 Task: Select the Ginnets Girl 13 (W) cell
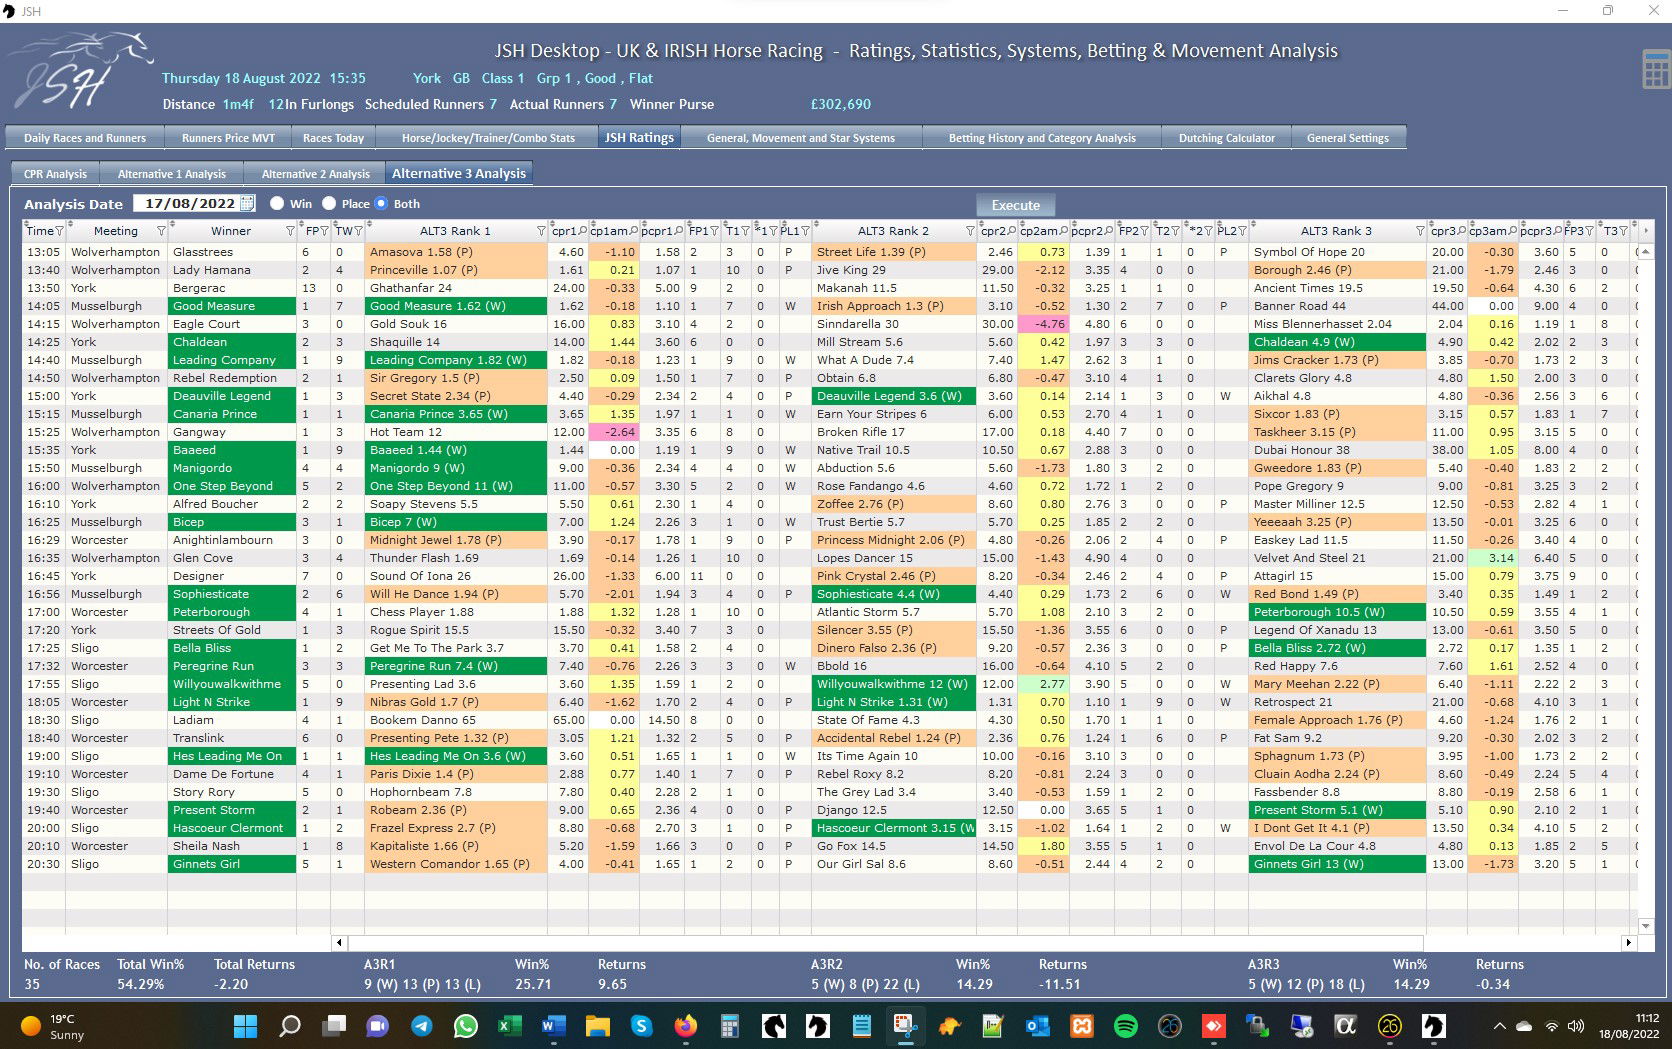pos(1337,864)
